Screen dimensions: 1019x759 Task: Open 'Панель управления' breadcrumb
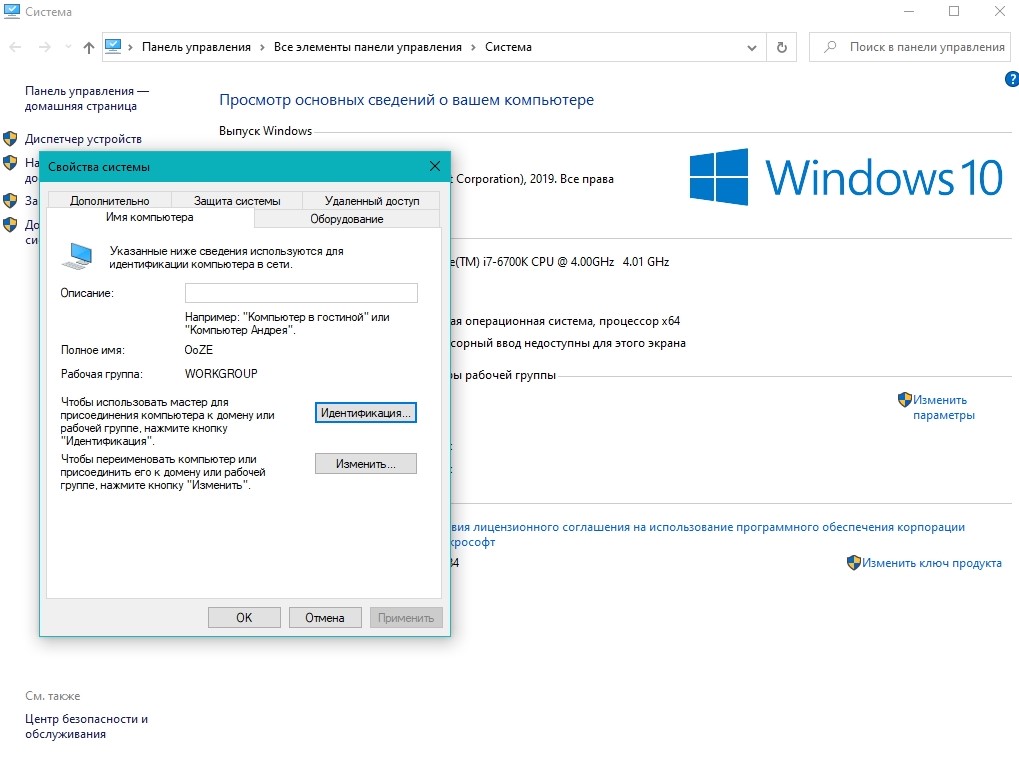pos(196,47)
